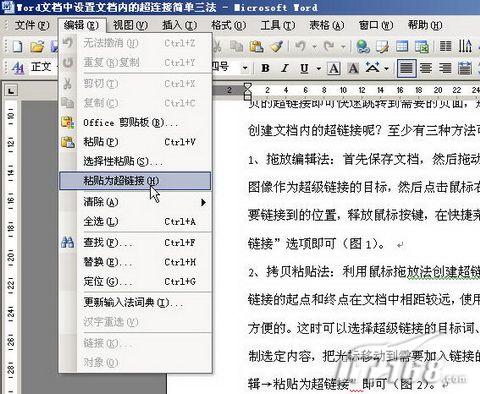Close the open 编辑(E) menu header
Viewport: 480px width, 394px height.
point(82,25)
